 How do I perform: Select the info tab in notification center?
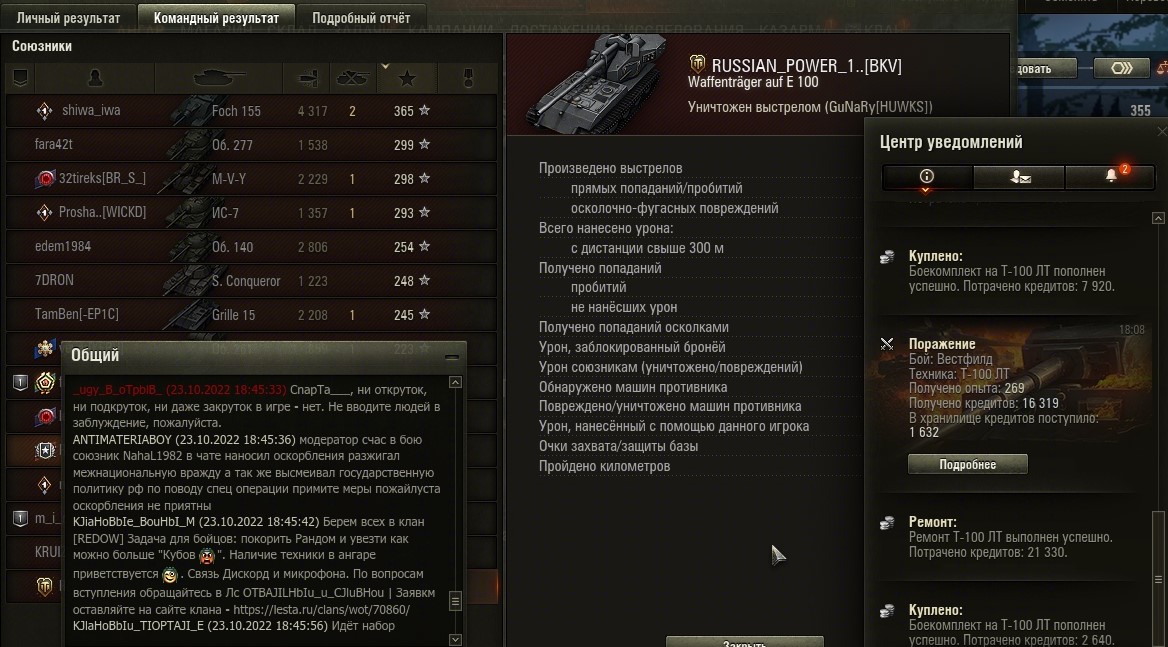click(927, 176)
